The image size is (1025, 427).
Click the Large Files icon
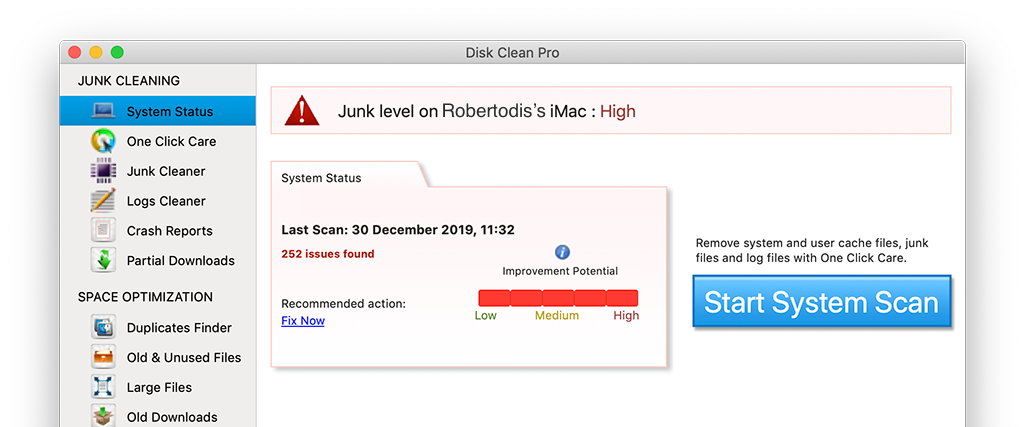103,386
